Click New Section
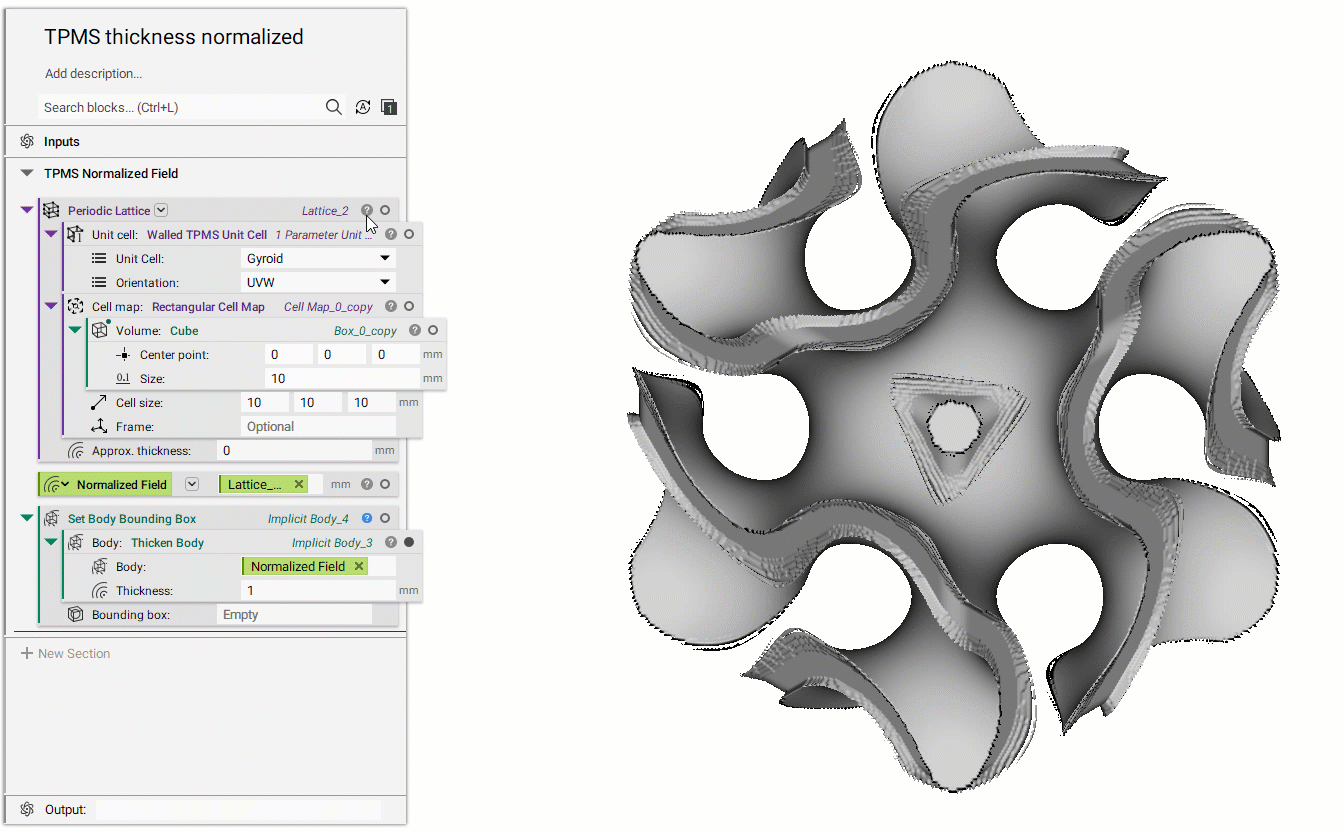Screen dimensions: 1344x832 pos(66,652)
